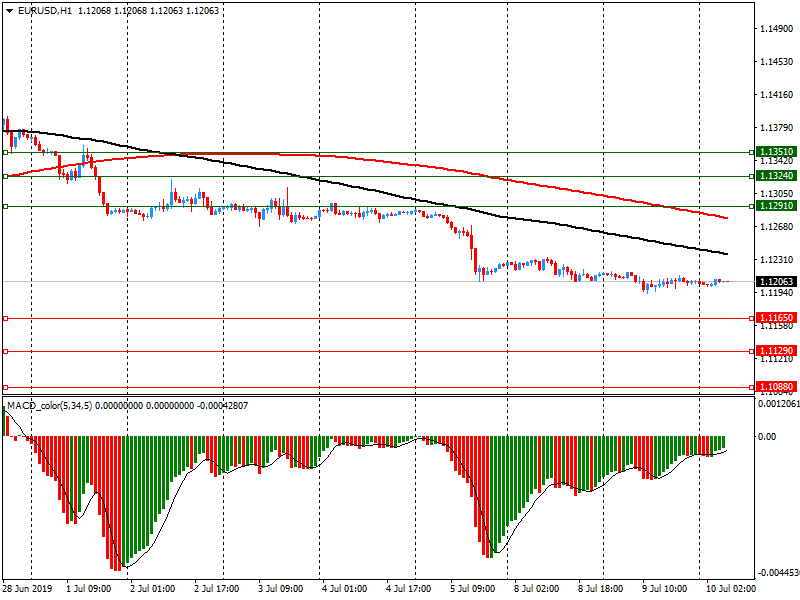The image size is (800, 600).
Task: Click the 5 Jul 09:00 time axis label
Action: 472,588
